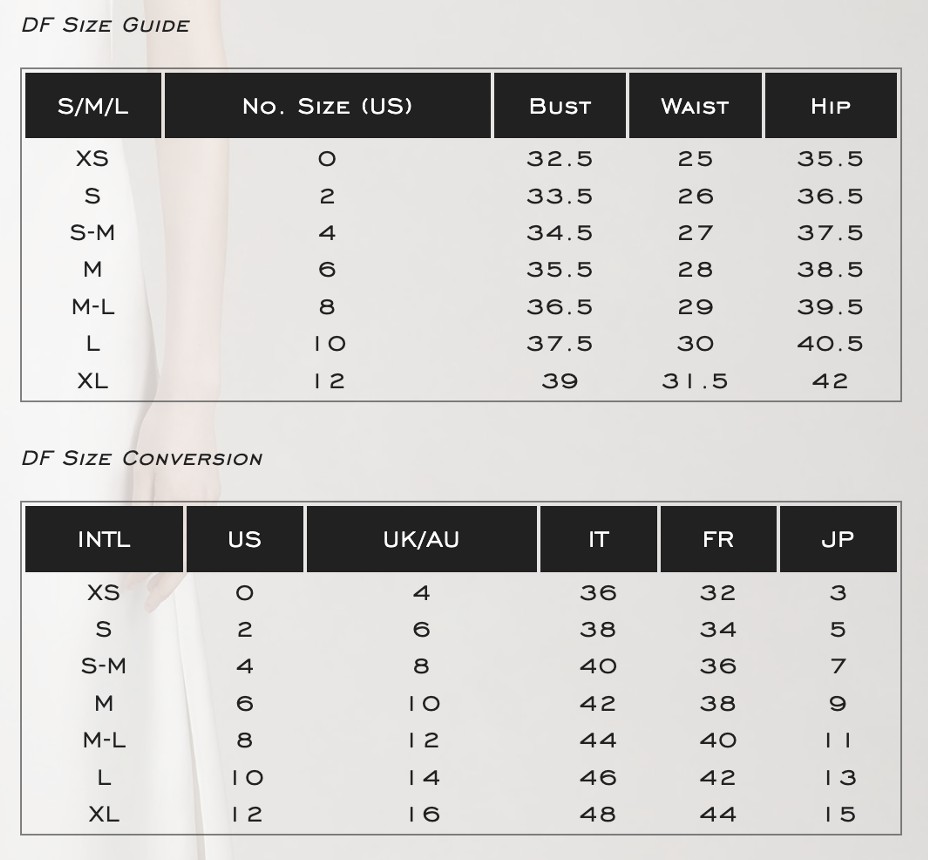Select the No. Size (US) header
Screen dimensions: 928x860
pos(327,105)
